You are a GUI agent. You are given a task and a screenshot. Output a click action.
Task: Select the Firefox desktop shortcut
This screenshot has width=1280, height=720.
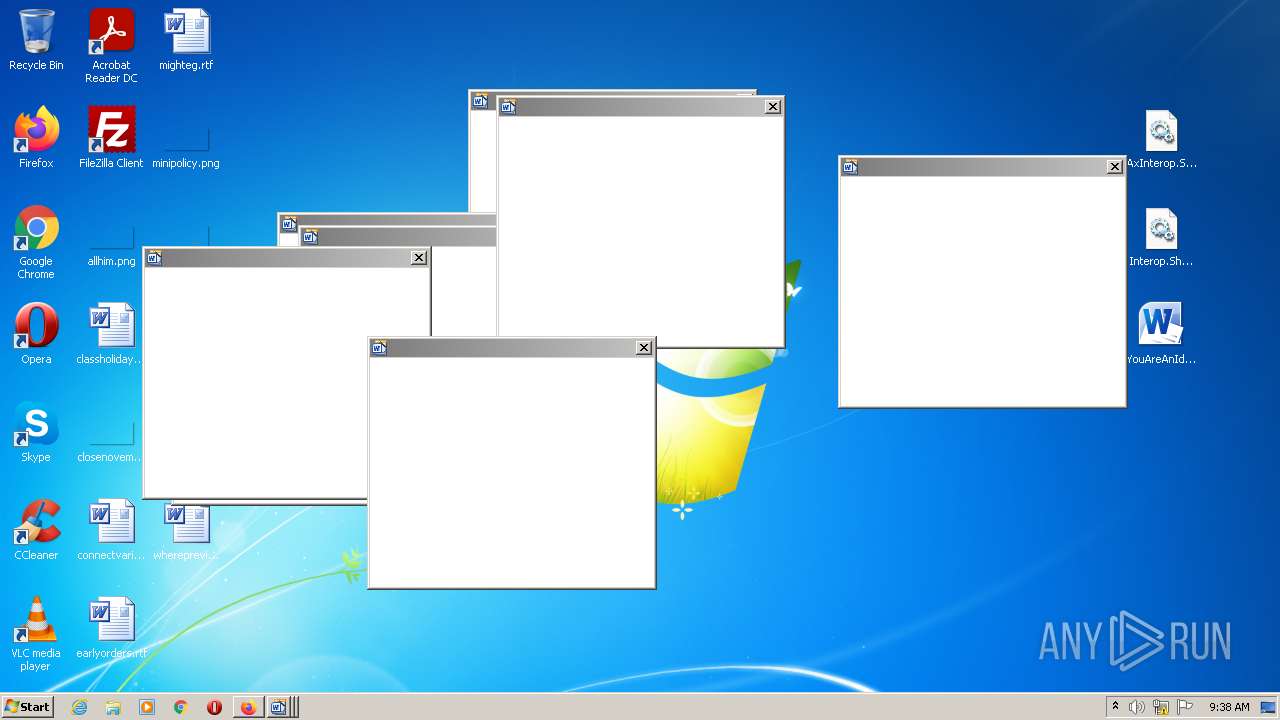click(36, 138)
